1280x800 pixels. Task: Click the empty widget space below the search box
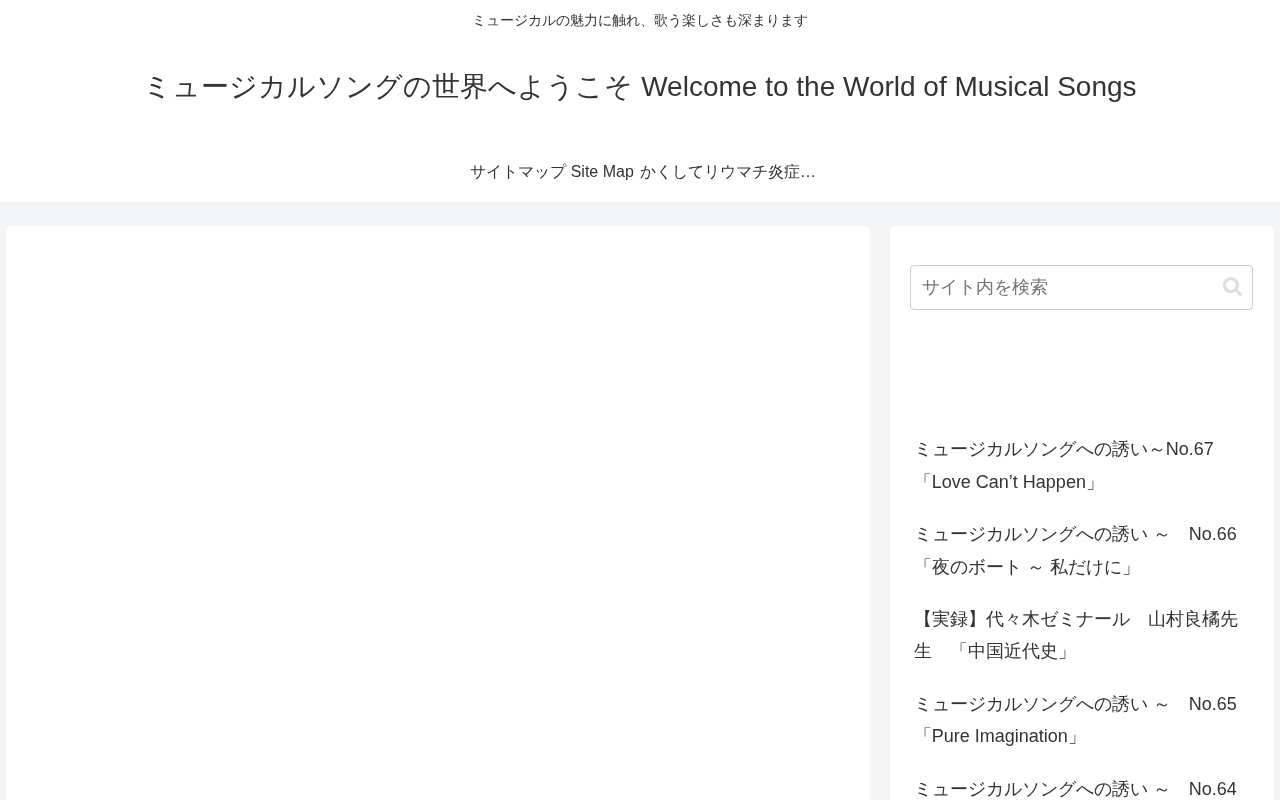[x=1081, y=370]
